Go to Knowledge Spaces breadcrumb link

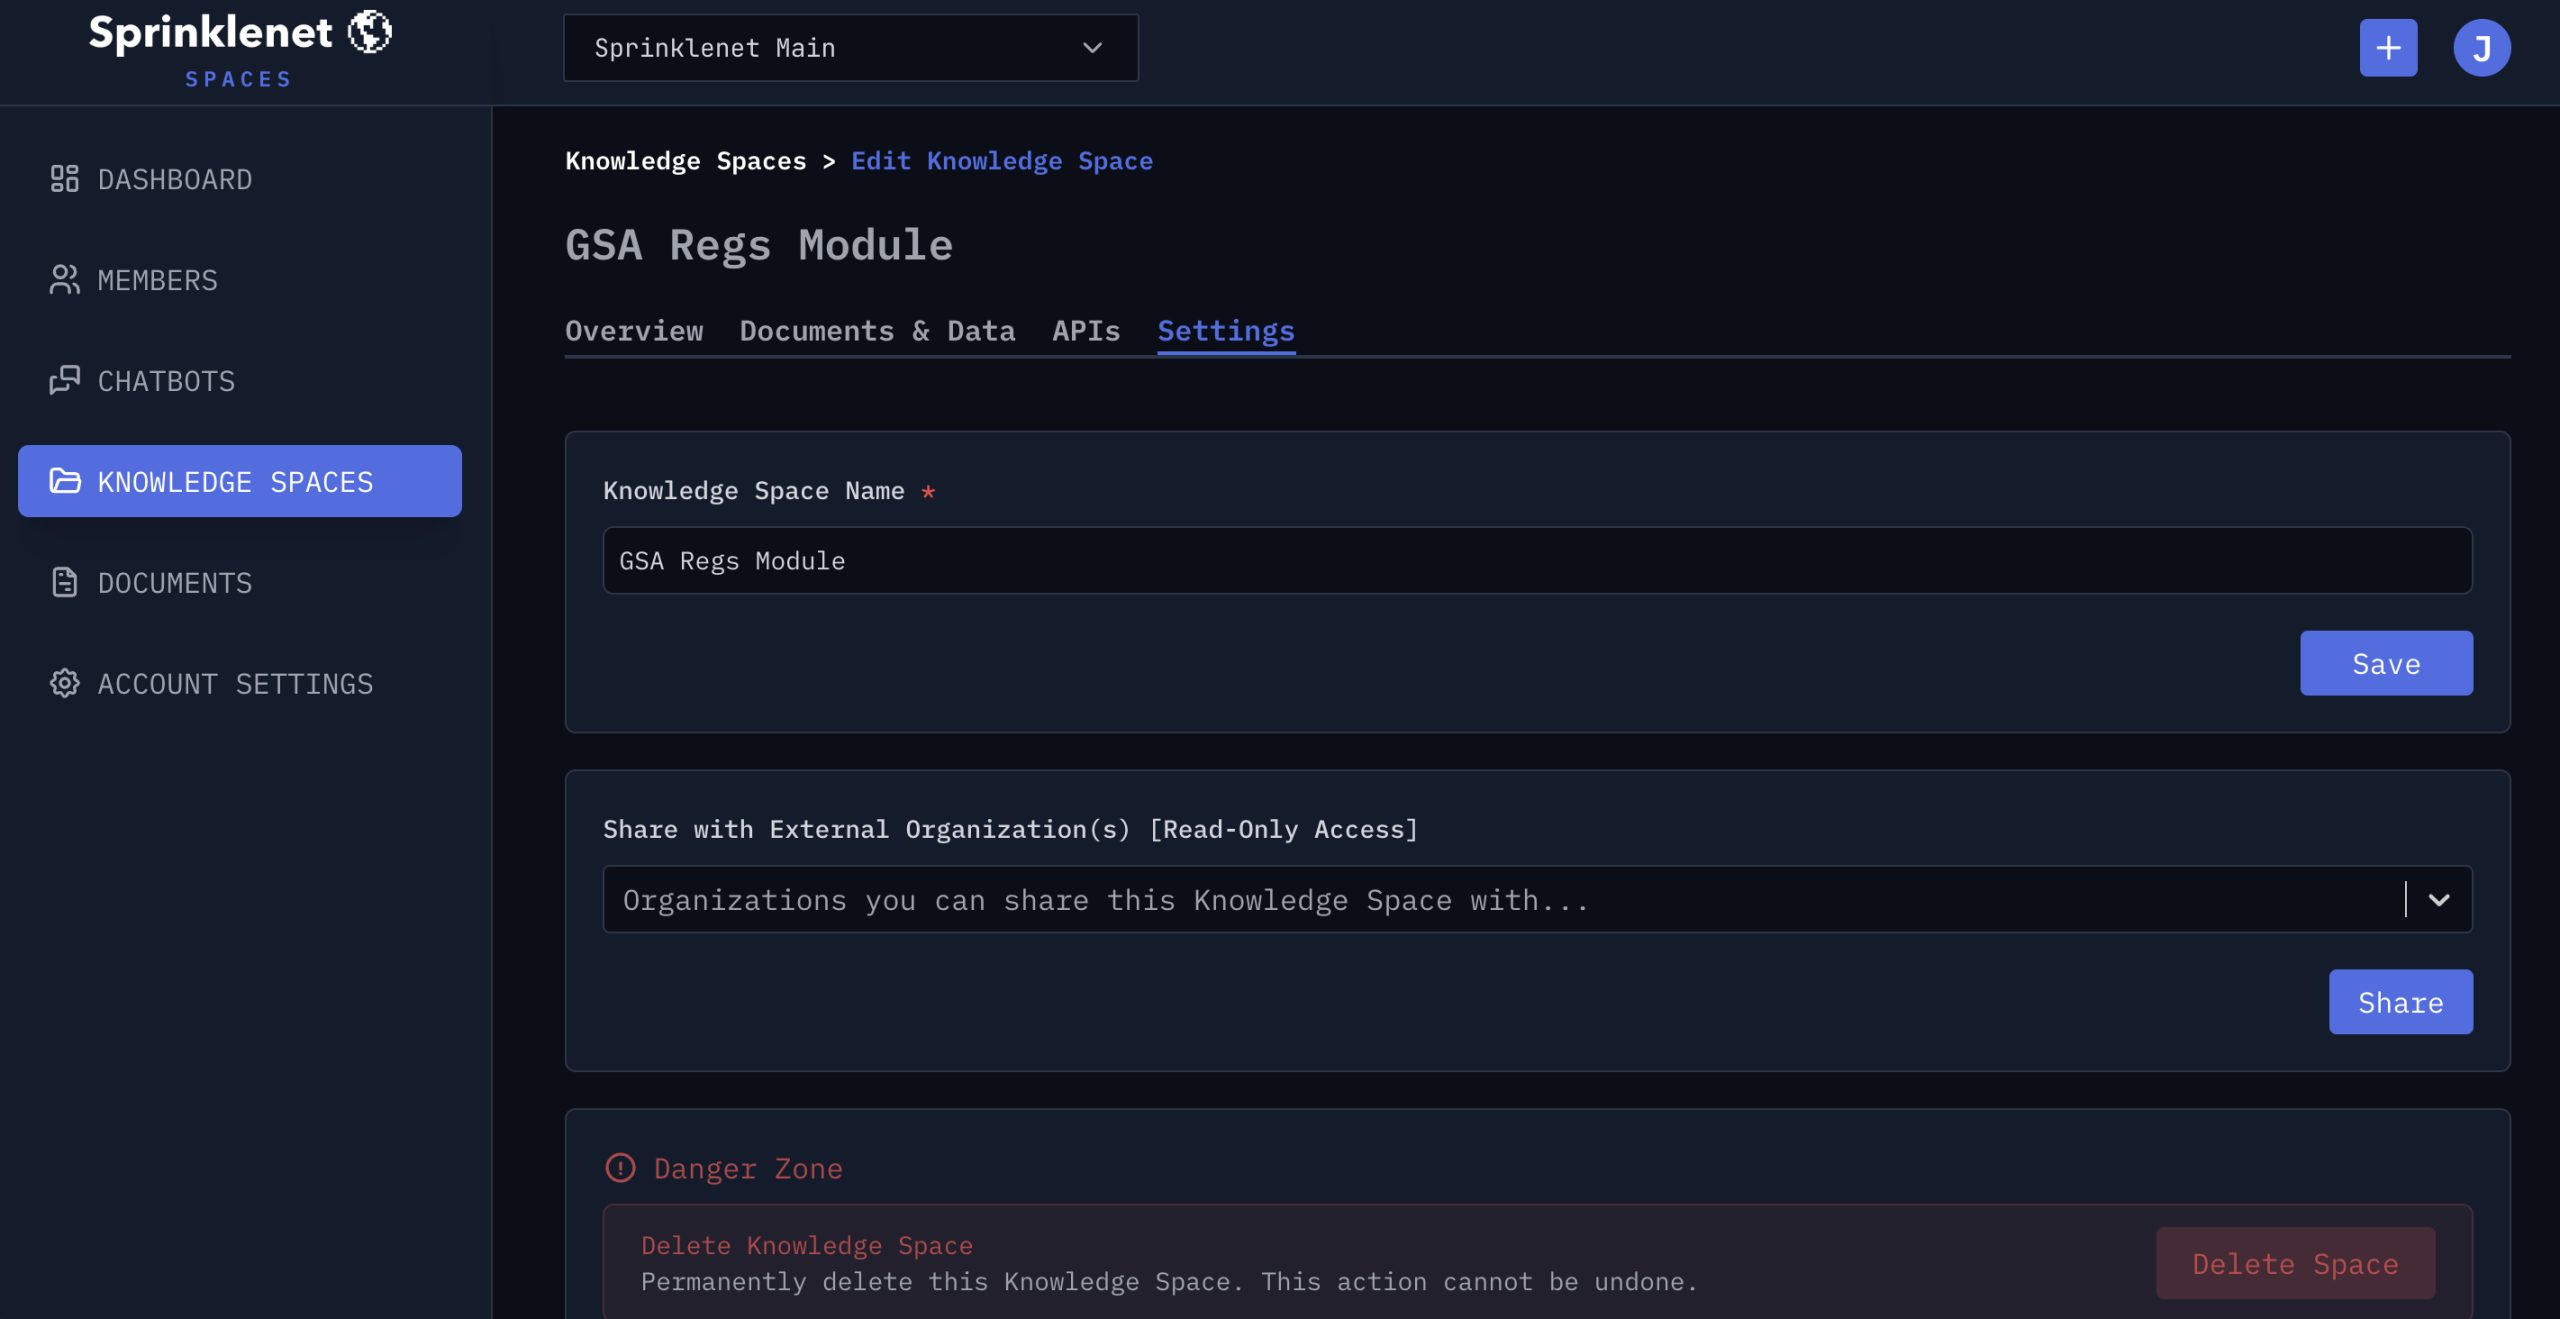point(685,161)
